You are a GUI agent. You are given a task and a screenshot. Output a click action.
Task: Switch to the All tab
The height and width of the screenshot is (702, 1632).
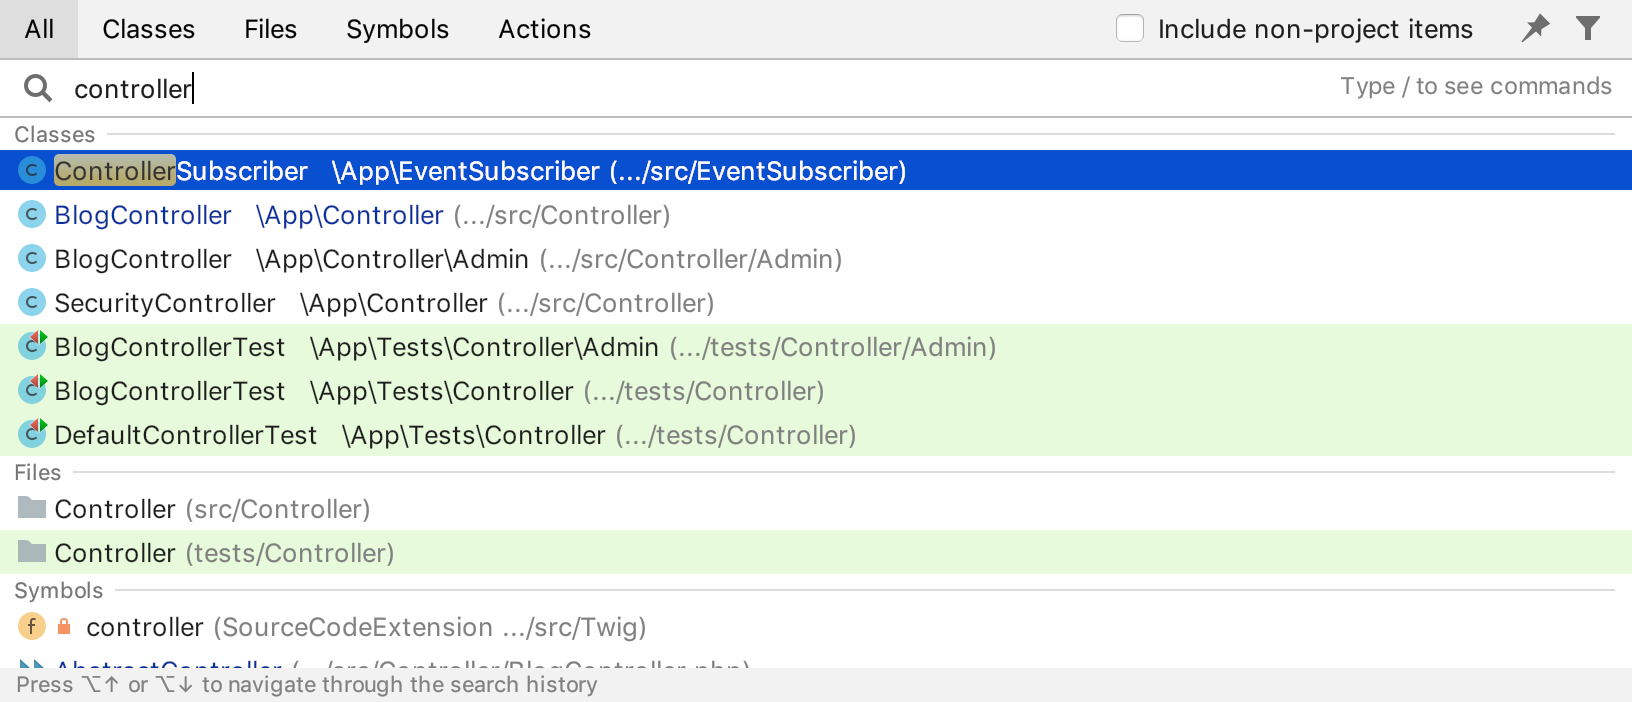click(39, 29)
